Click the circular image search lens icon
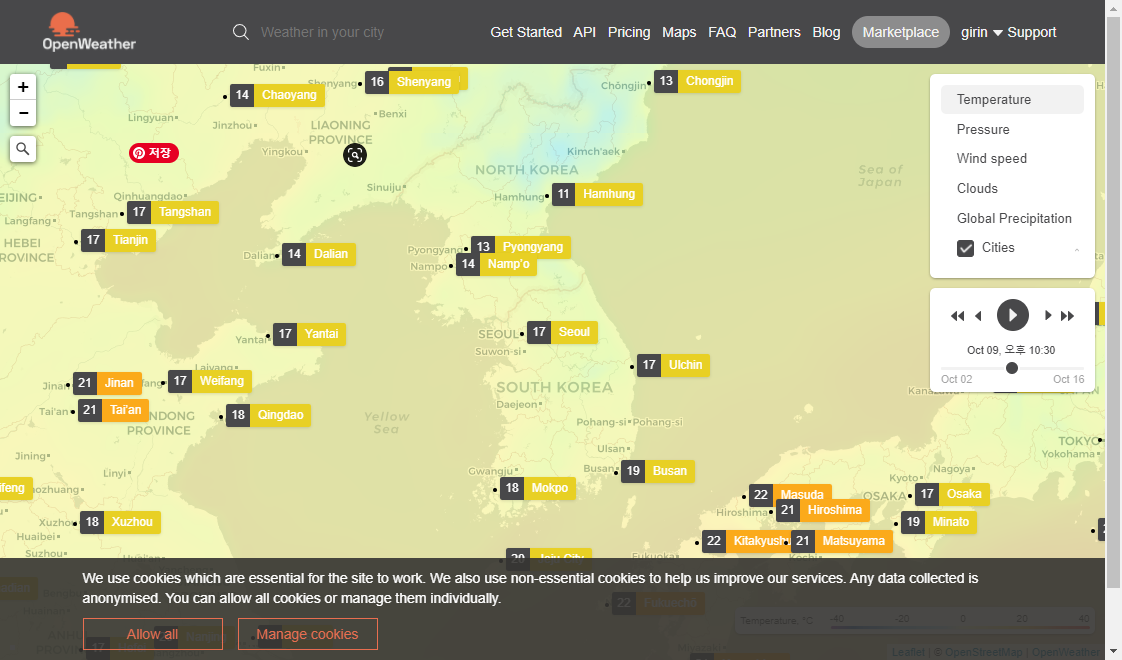 [x=355, y=155]
